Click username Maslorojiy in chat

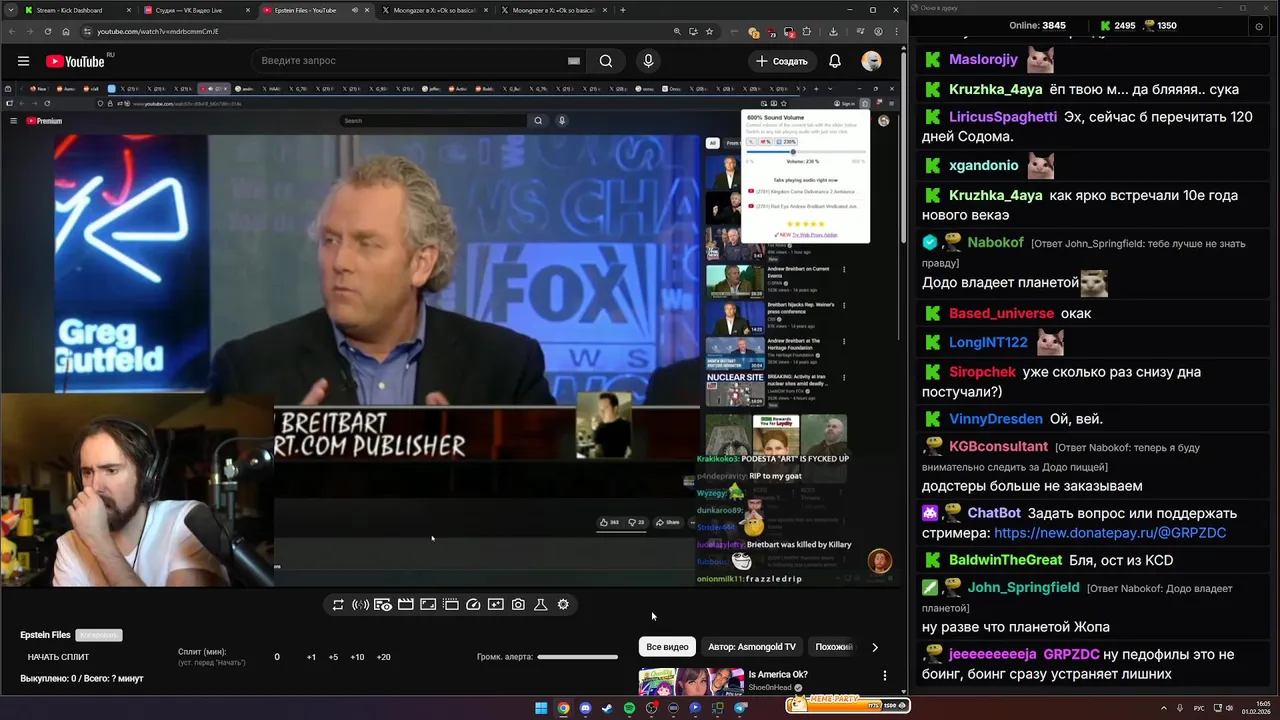click(x=983, y=59)
